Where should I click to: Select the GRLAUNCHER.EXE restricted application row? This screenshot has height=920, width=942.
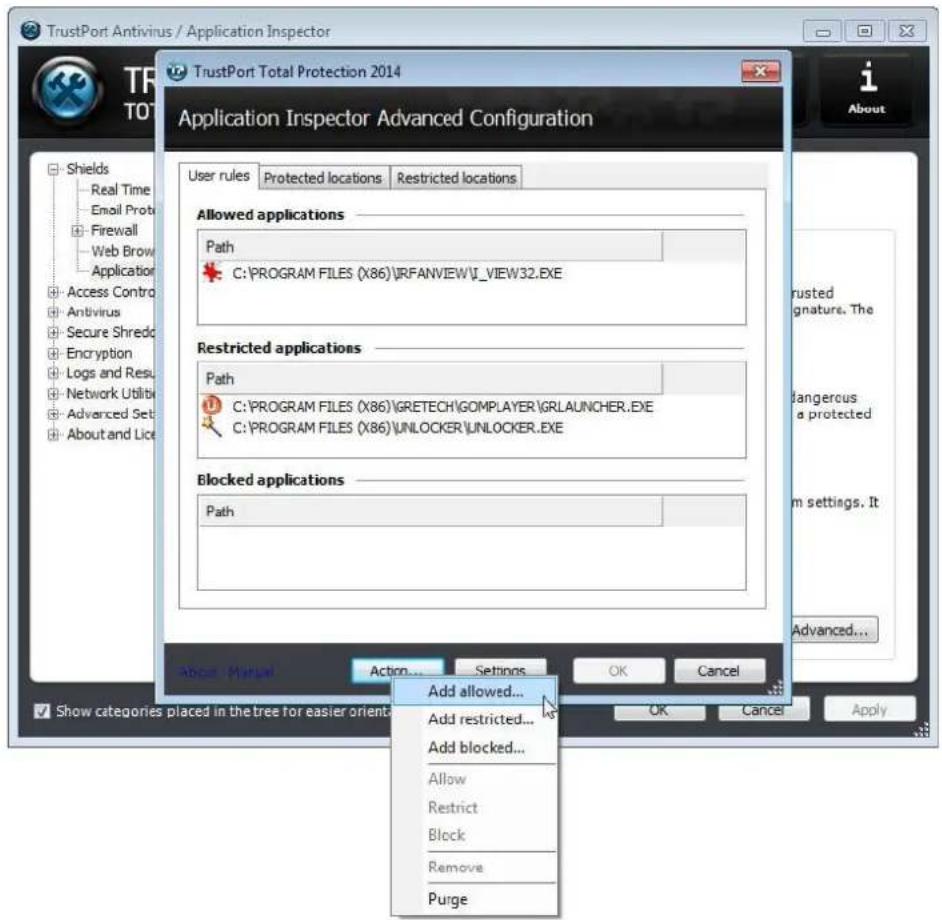tap(472, 407)
